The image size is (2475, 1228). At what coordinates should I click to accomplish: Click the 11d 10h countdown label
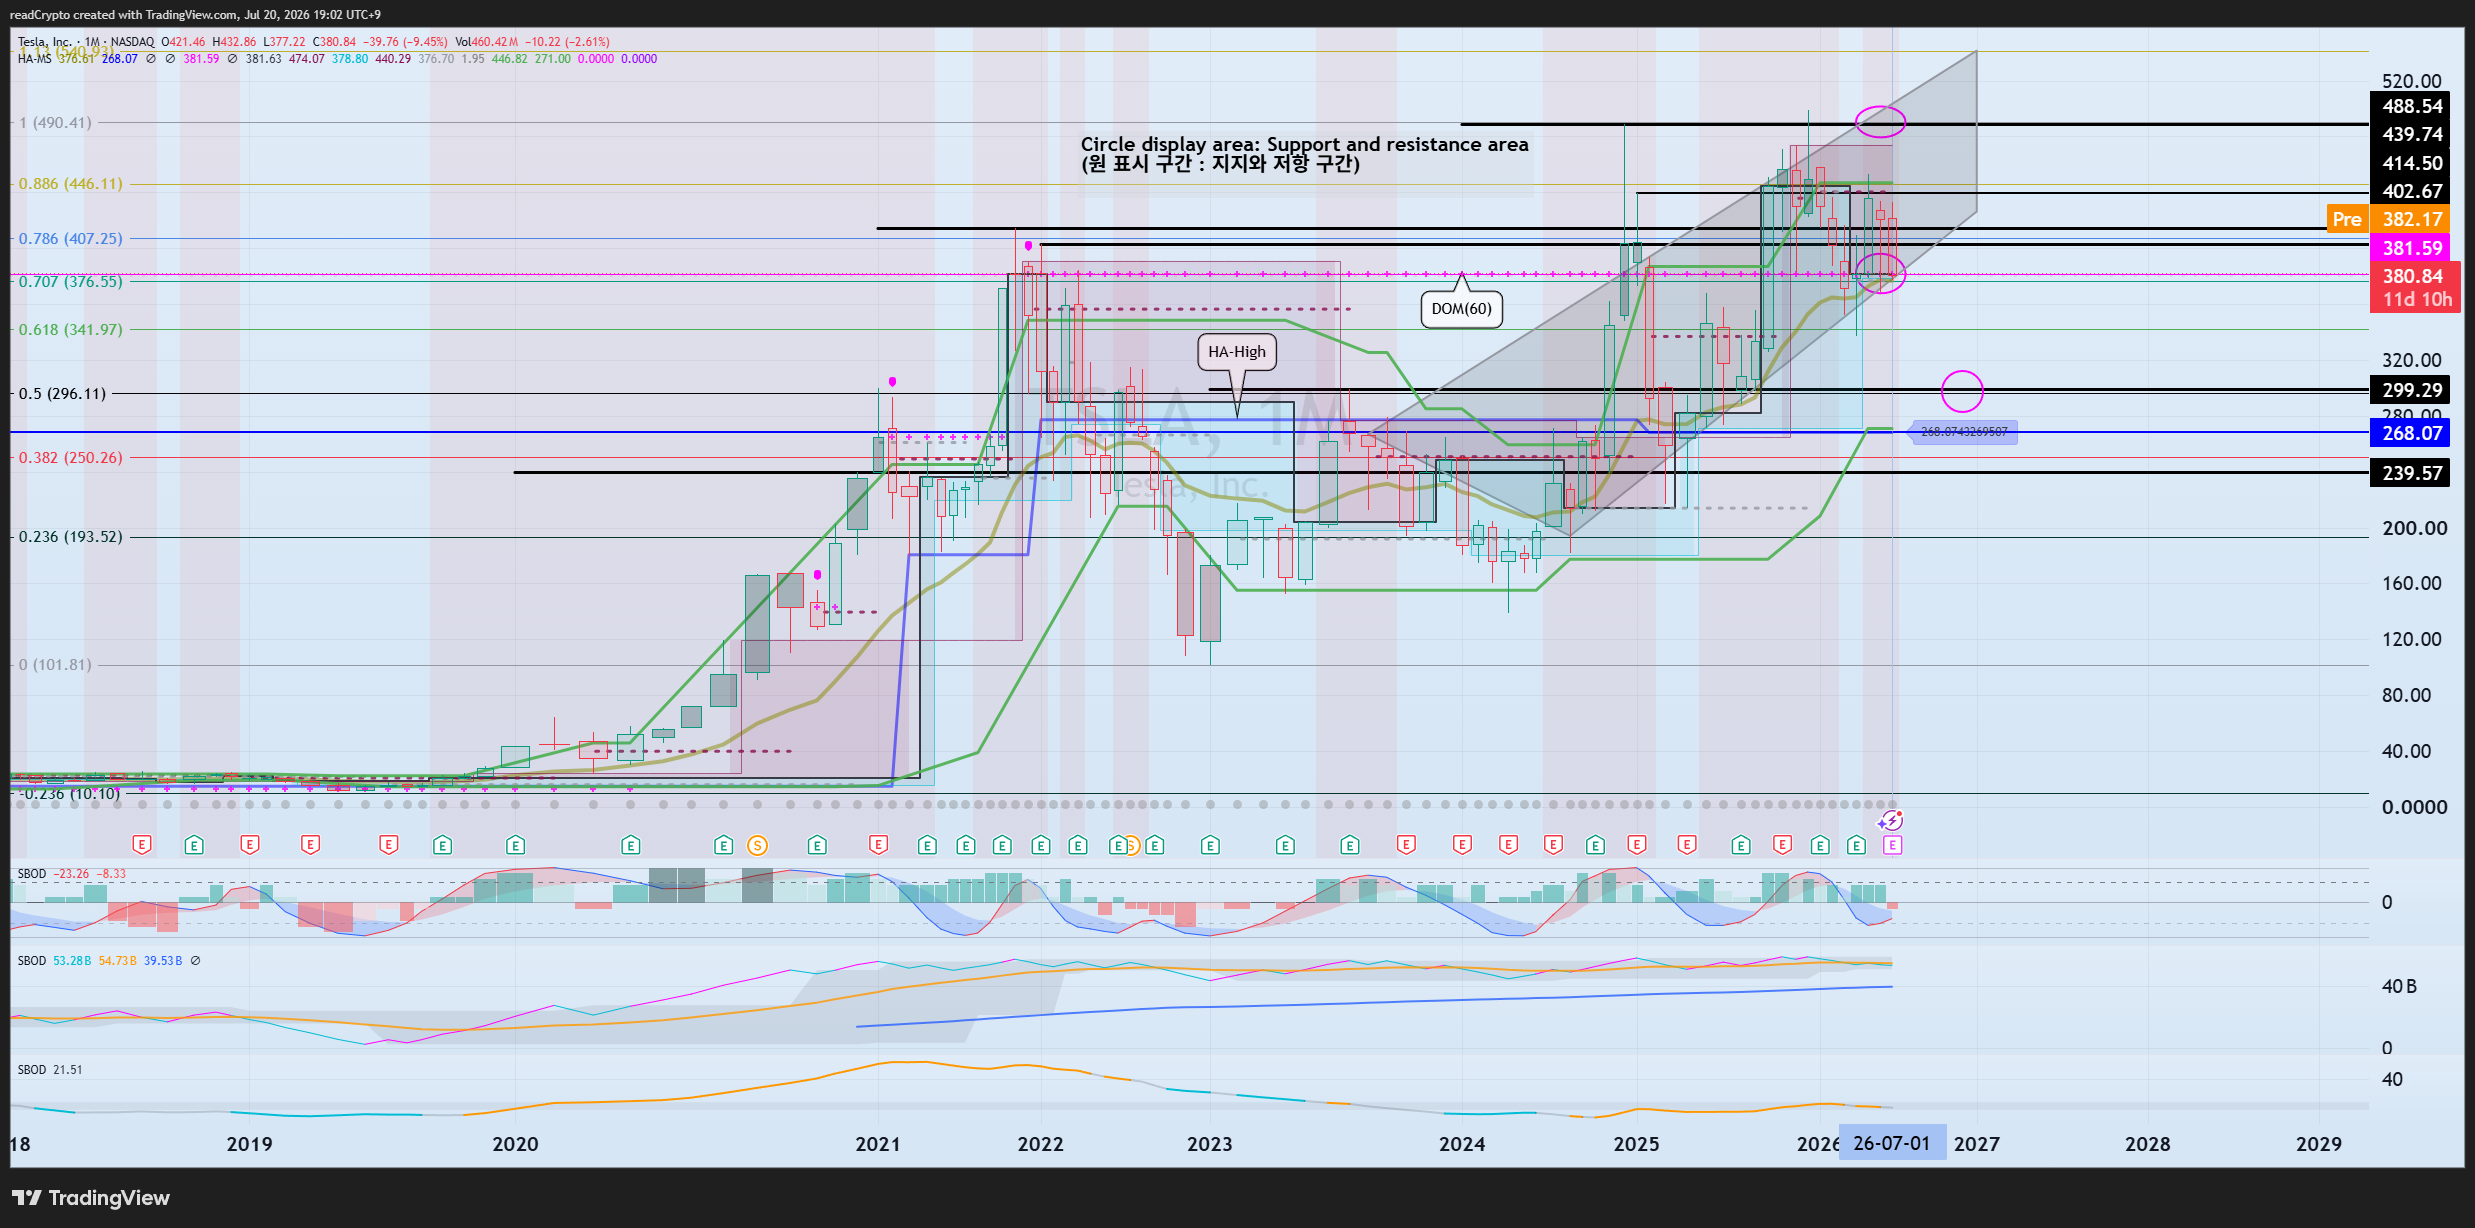[x=2416, y=300]
